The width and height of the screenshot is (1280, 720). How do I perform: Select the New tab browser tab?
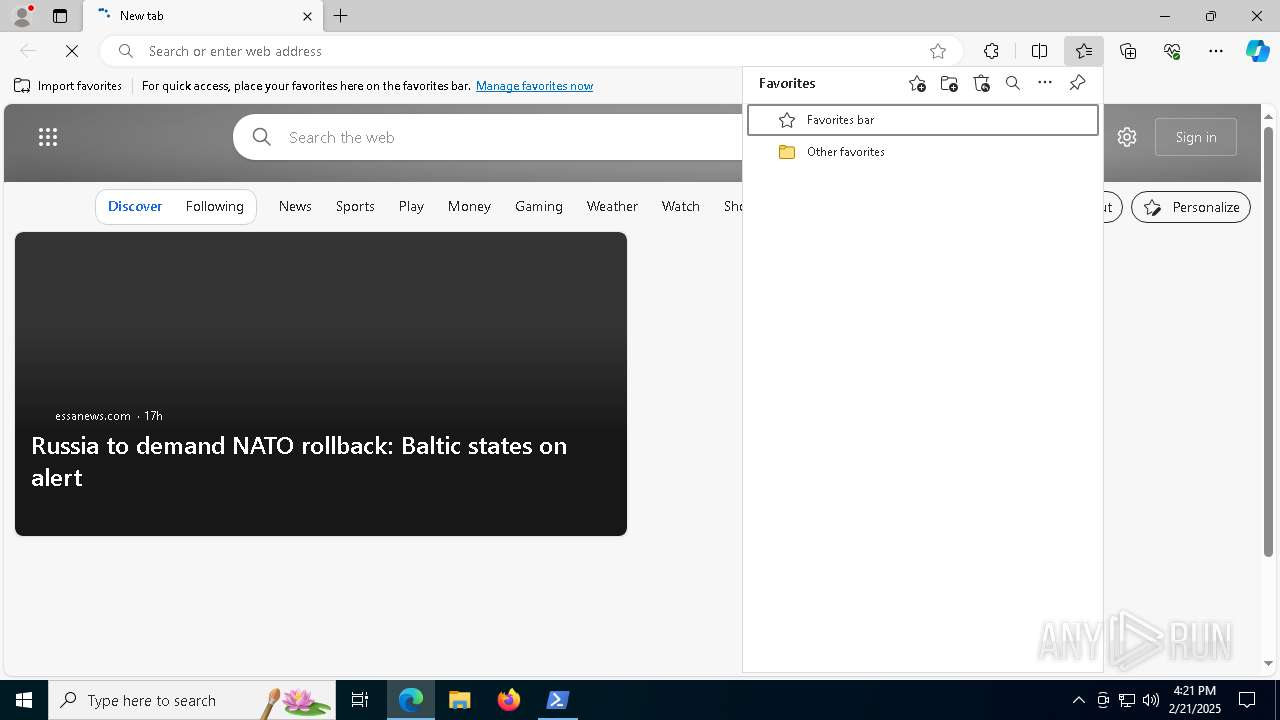(x=204, y=16)
